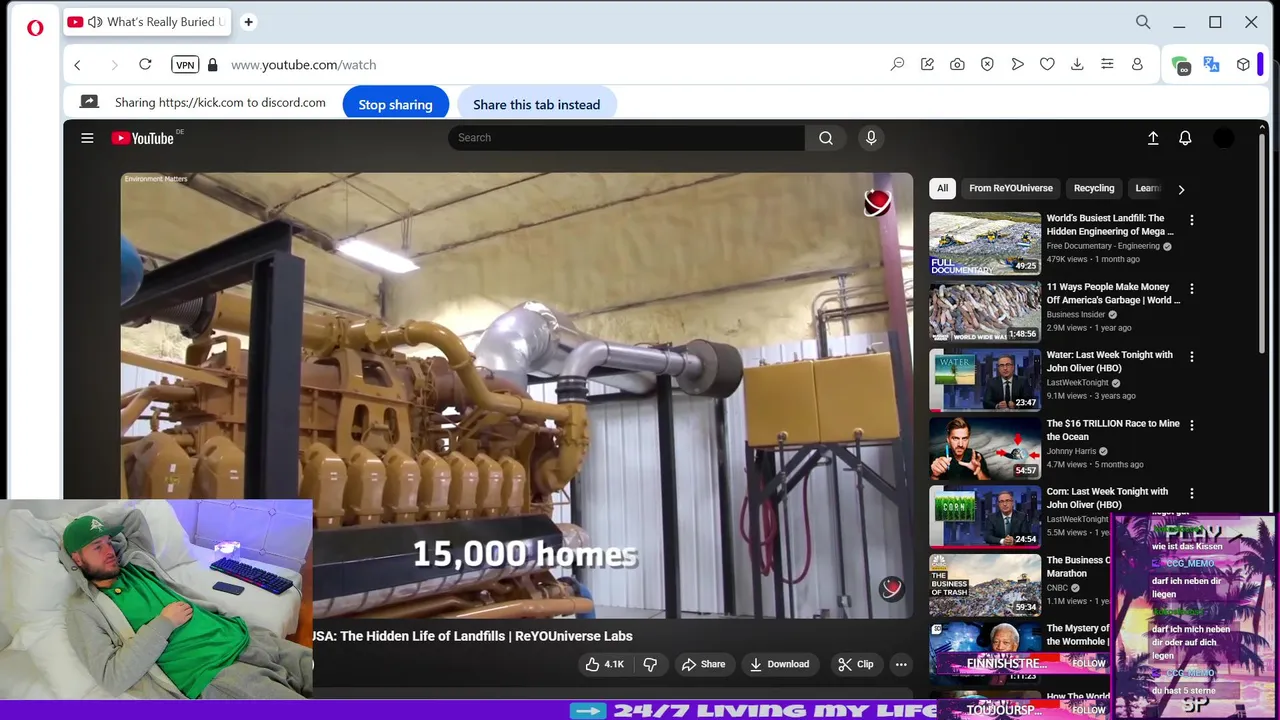The height and width of the screenshot is (720, 1280).
Task: Open the green chat extension icon
Action: pyautogui.click(x=1181, y=65)
